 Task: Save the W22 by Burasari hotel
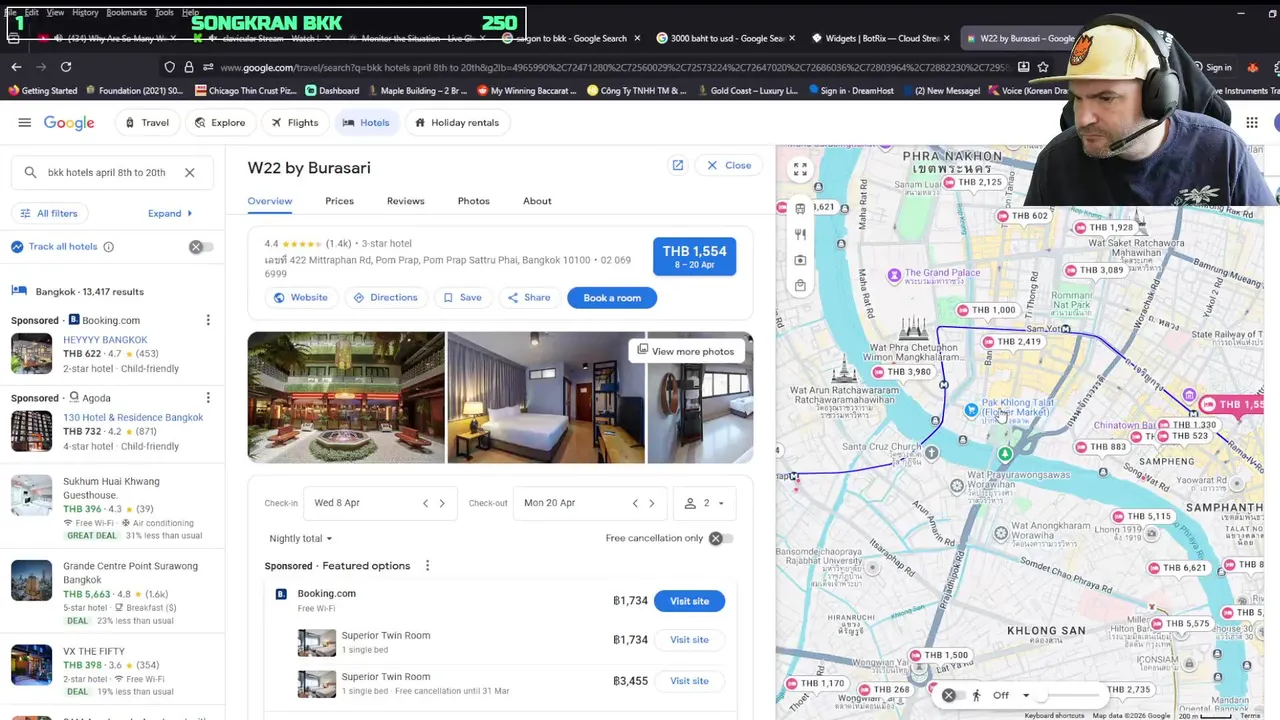pos(462,297)
